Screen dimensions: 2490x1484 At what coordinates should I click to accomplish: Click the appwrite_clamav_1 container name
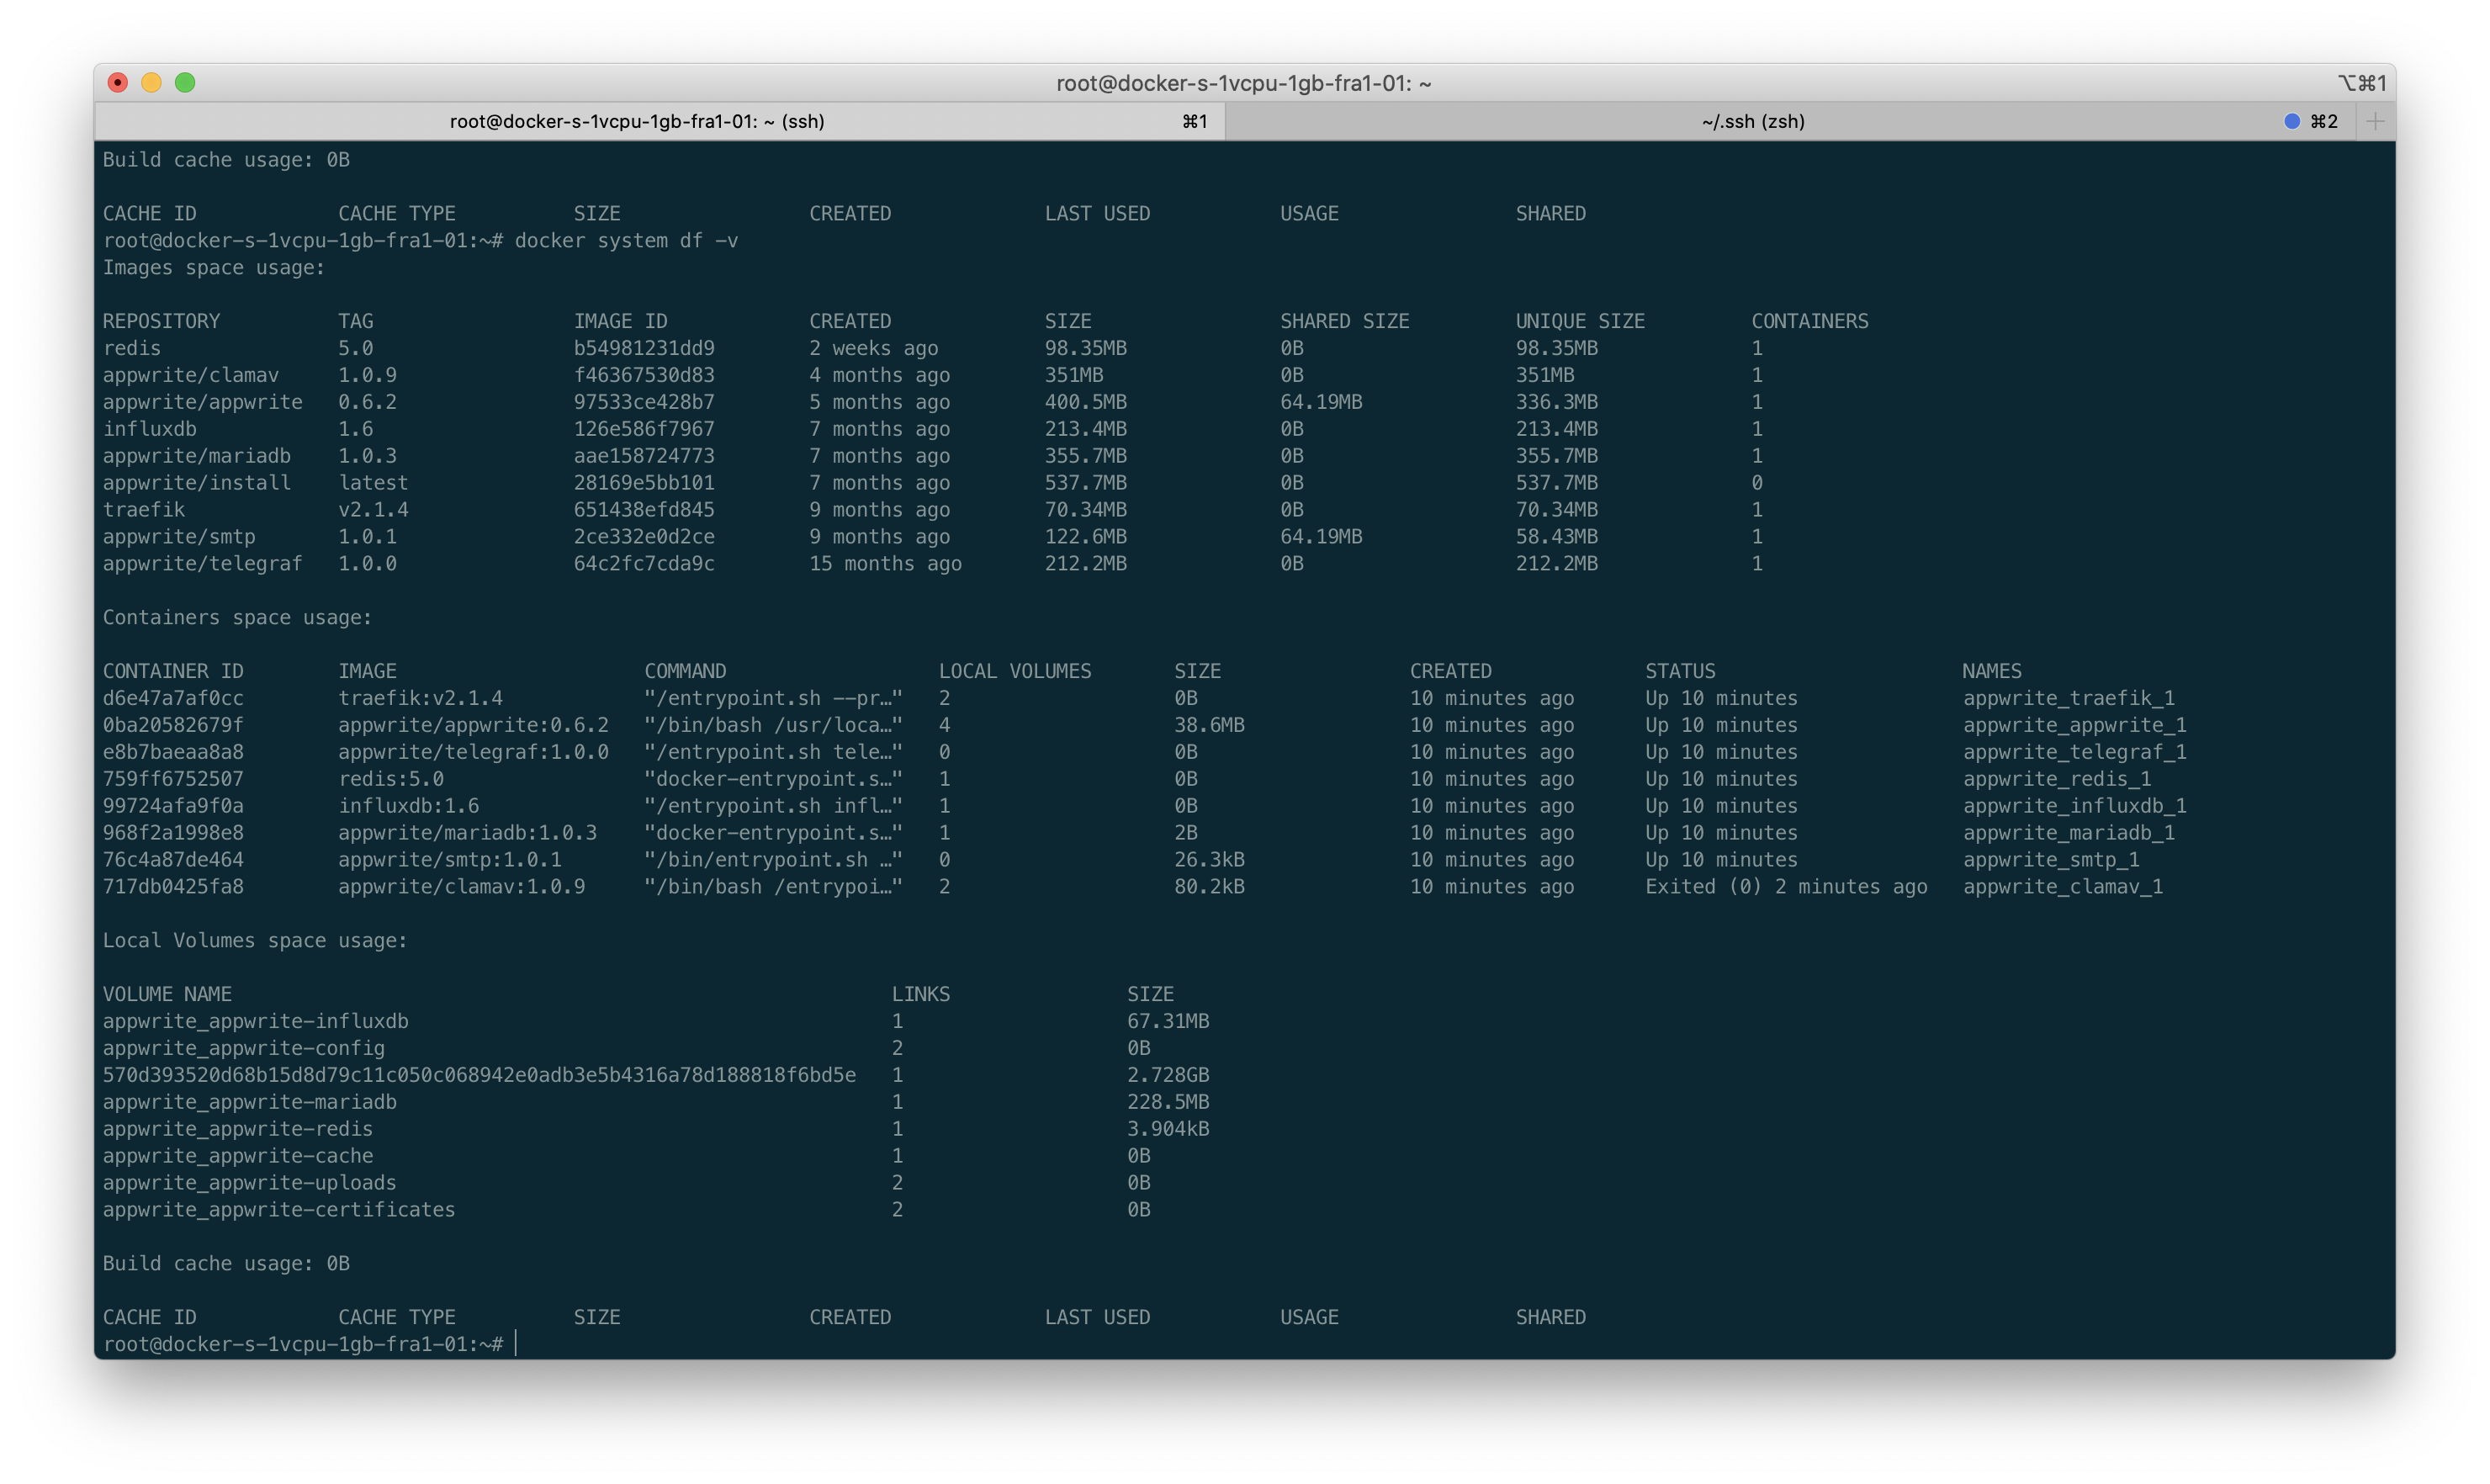click(2062, 886)
